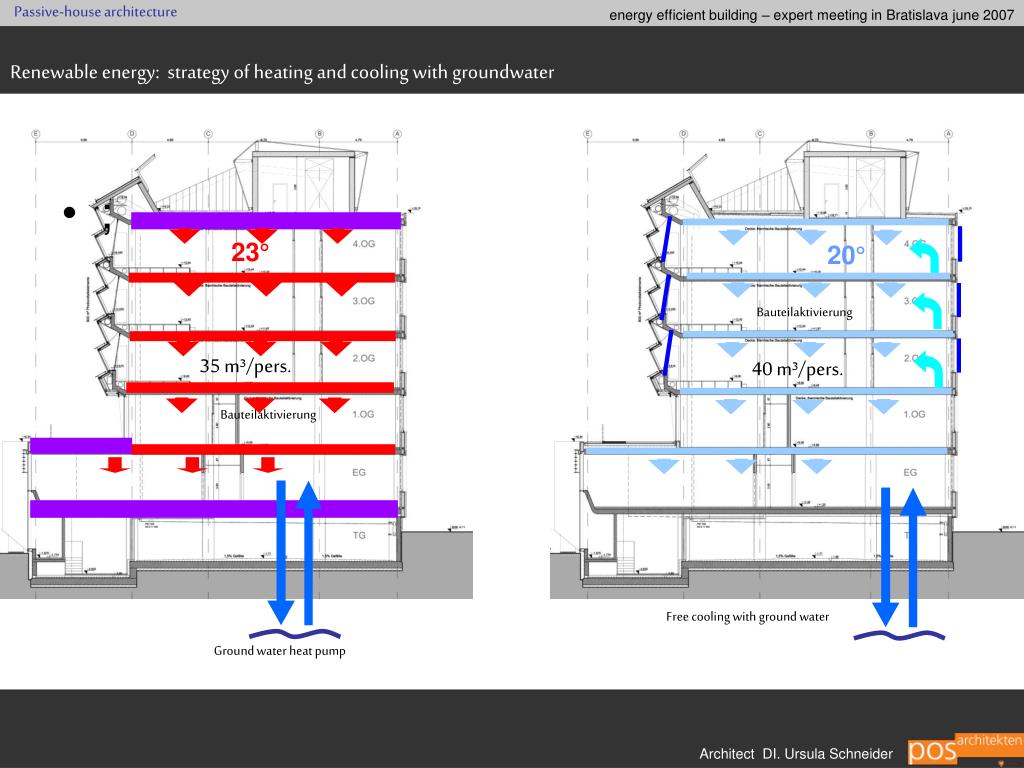Image resolution: width=1024 pixels, height=768 pixels.
Task: Click the purple roof slab in heating diagram
Action: (x=266, y=221)
